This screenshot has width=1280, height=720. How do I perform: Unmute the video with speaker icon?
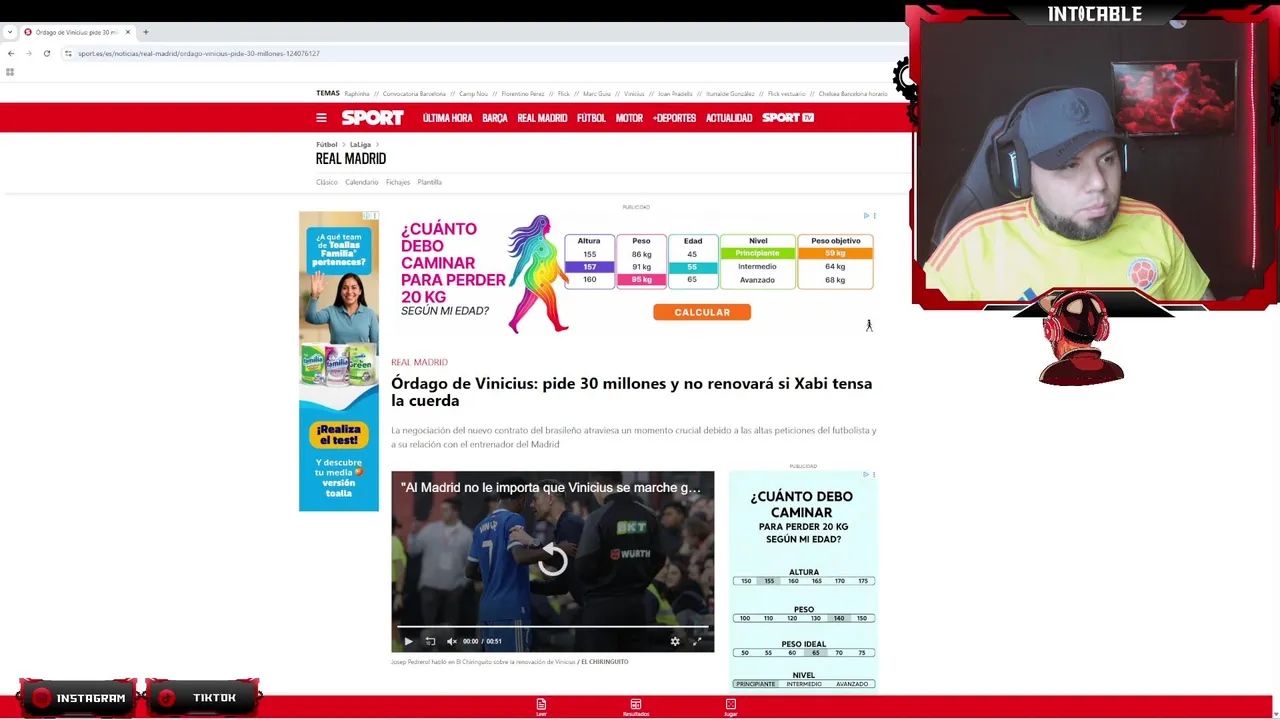[452, 641]
